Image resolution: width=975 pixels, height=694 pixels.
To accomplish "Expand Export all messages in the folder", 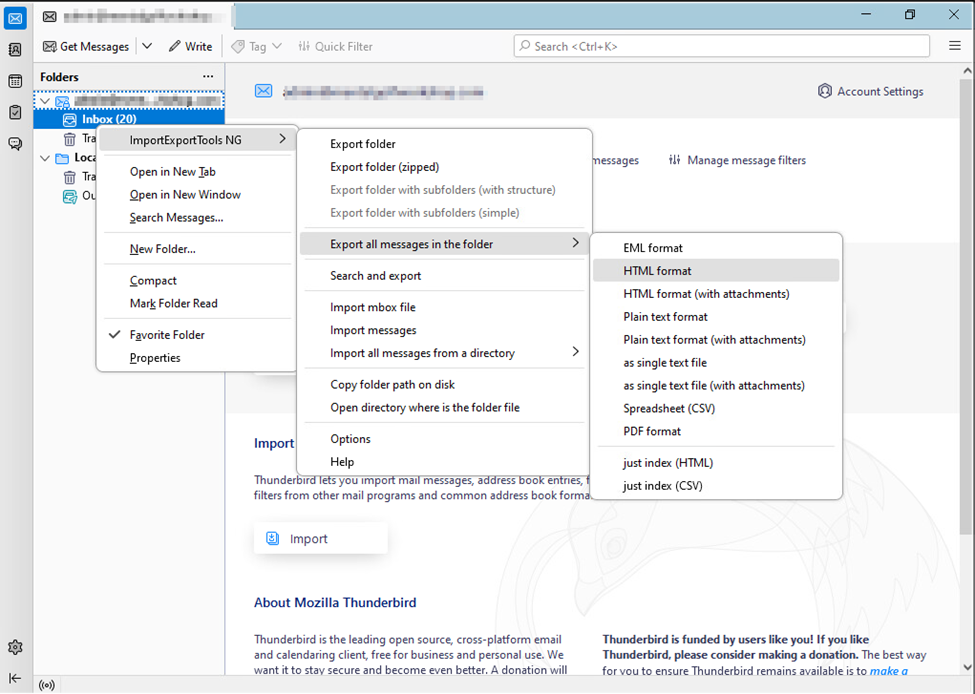I will coord(443,244).
